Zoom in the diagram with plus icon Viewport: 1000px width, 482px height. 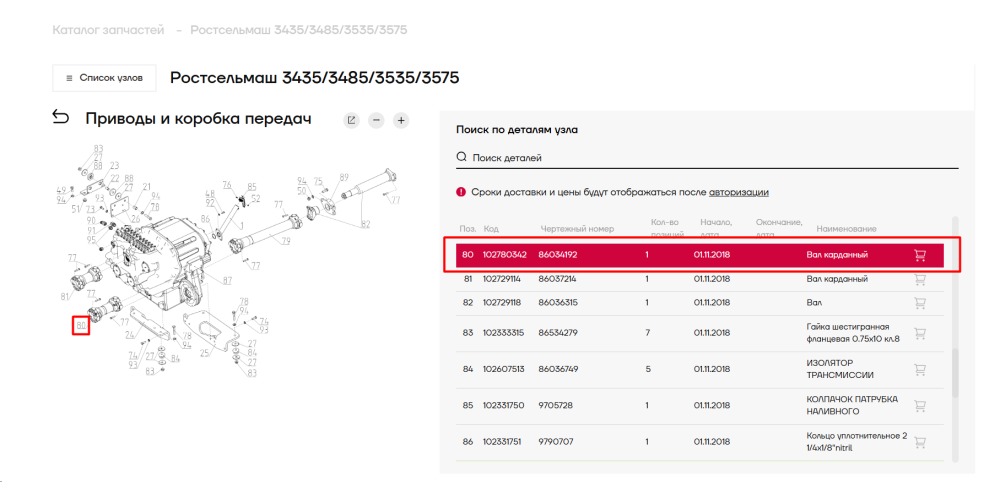[401, 120]
